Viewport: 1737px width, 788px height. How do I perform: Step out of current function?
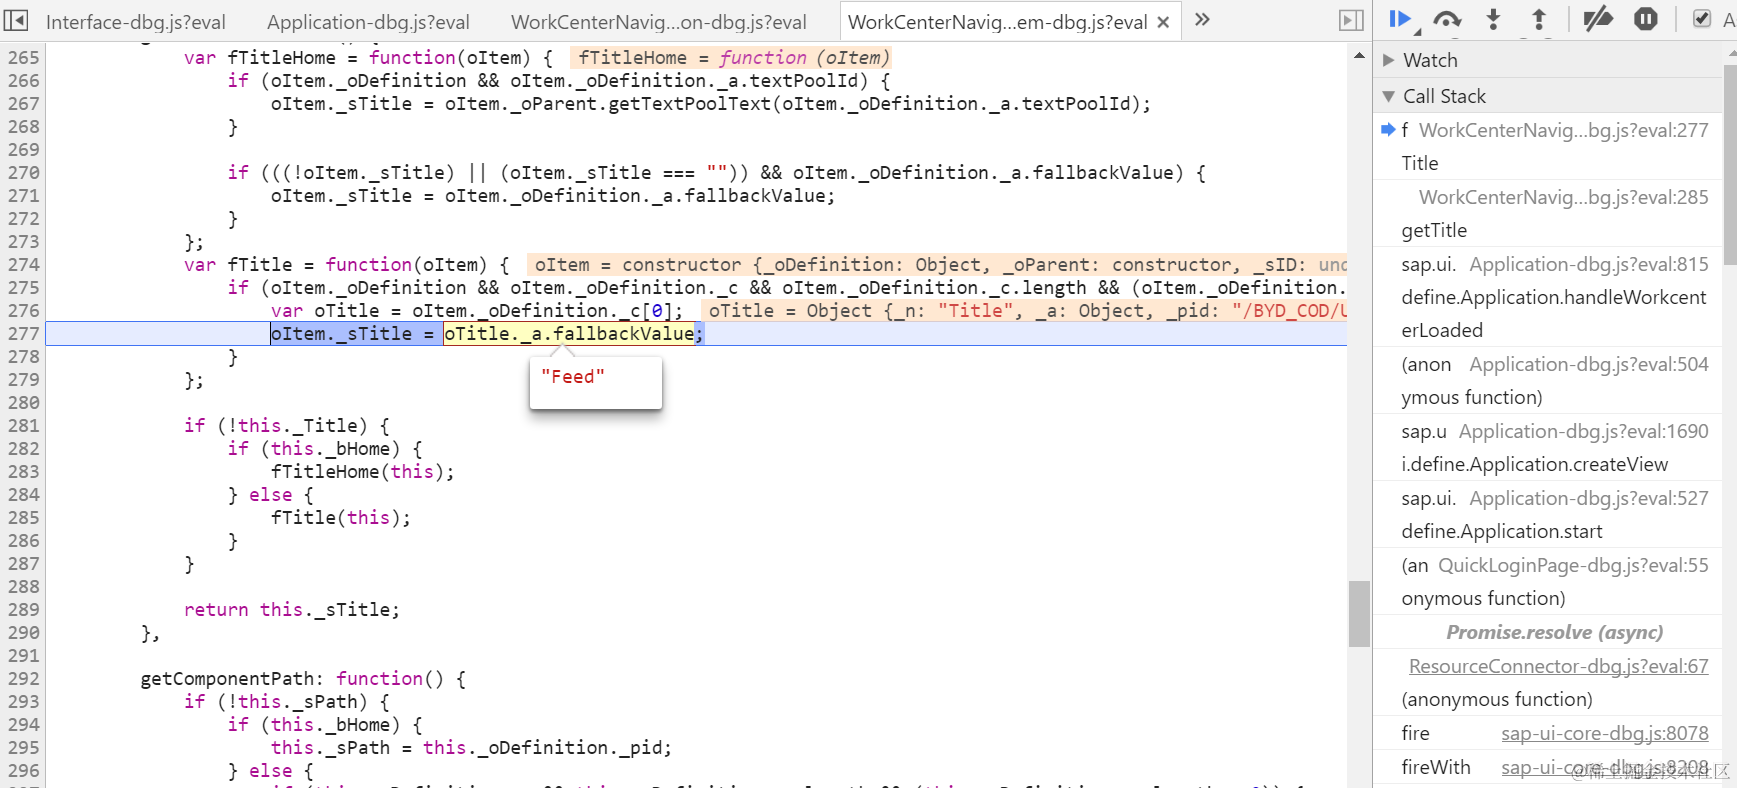[1539, 19]
